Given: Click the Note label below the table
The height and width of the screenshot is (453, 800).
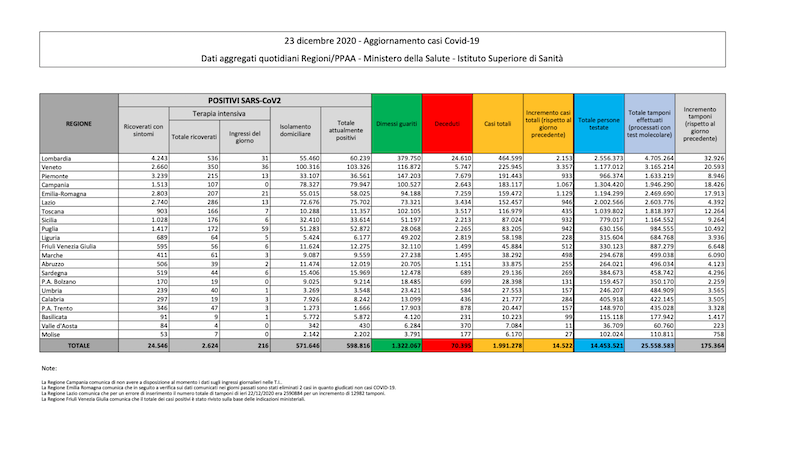Looking at the screenshot, I should point(50,369).
